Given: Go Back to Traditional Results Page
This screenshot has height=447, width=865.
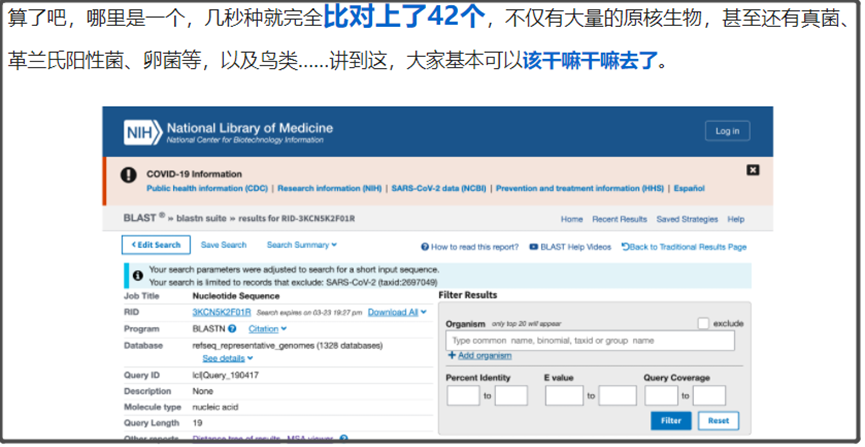Looking at the screenshot, I should click(x=684, y=247).
